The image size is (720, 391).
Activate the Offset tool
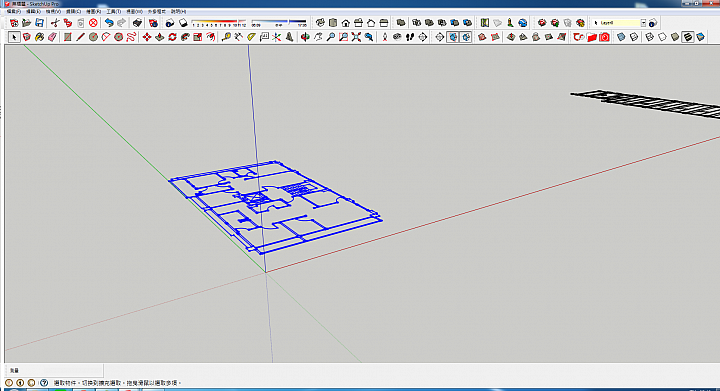coord(211,37)
